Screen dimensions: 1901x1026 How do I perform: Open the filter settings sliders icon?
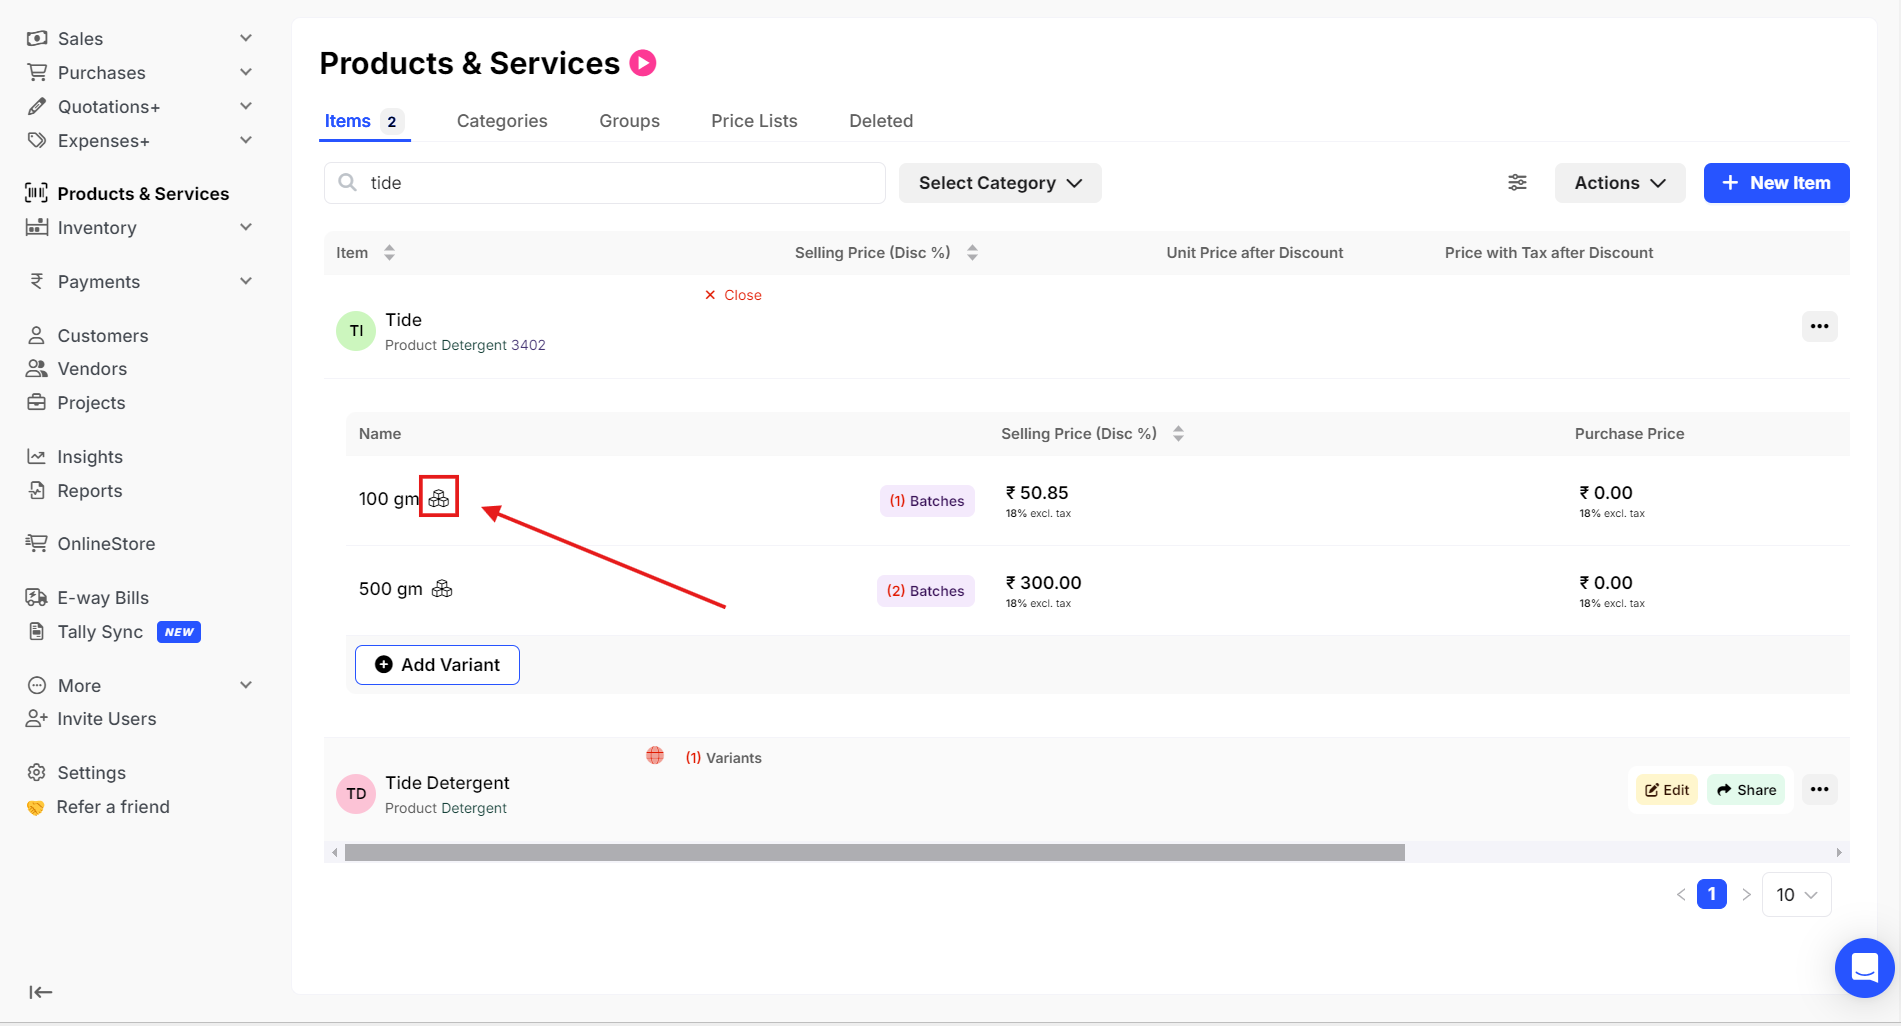pyautogui.click(x=1517, y=182)
